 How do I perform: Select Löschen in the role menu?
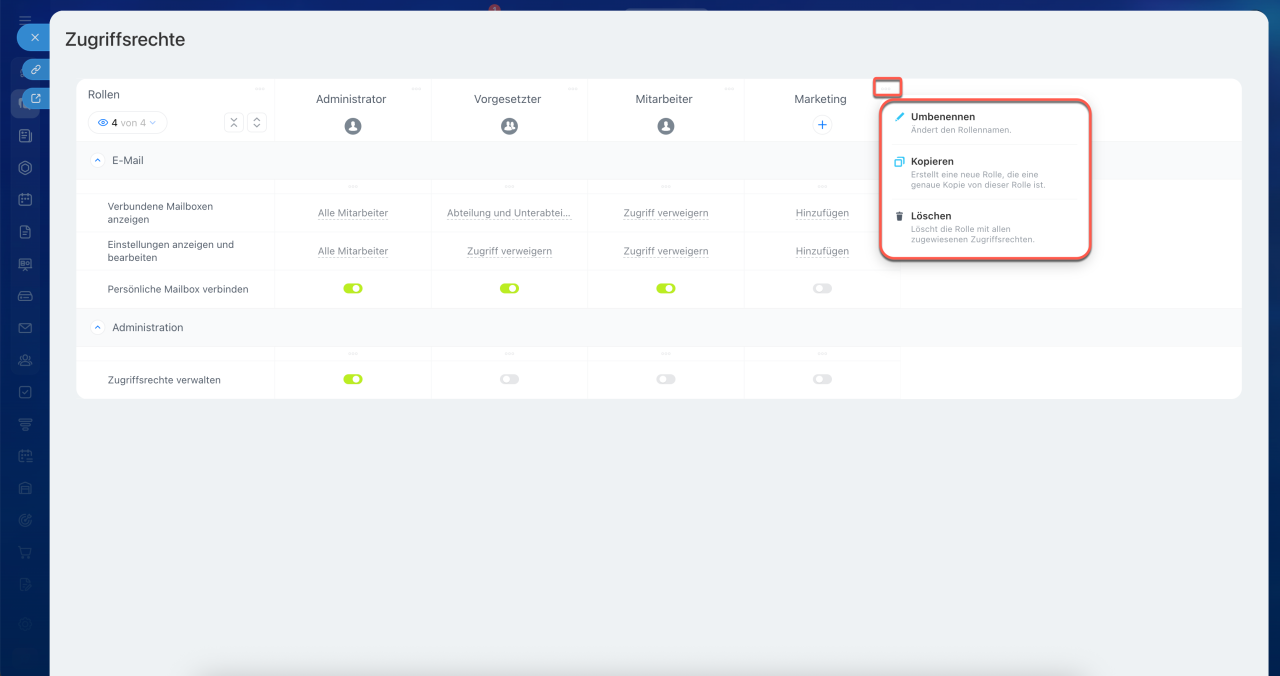click(x=930, y=216)
